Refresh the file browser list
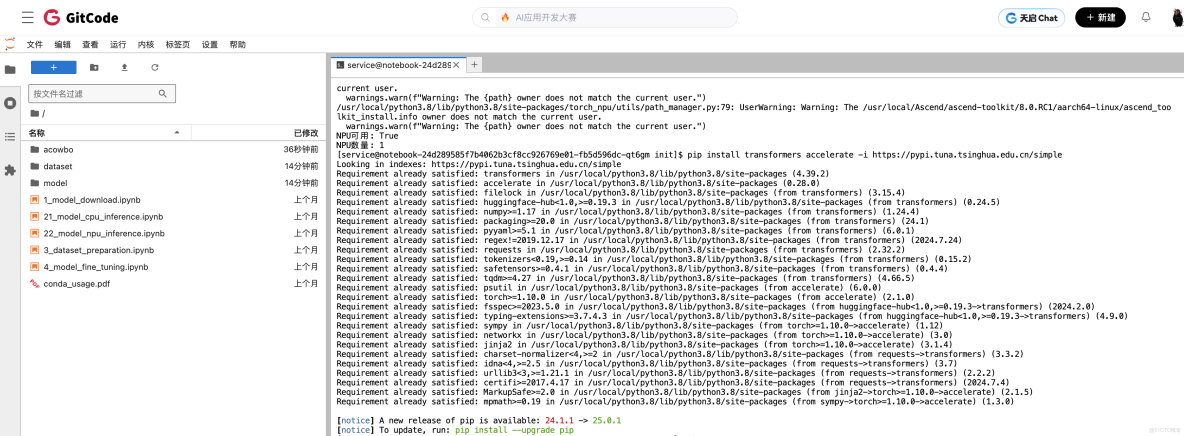The width and height of the screenshot is (1184, 436). pyautogui.click(x=155, y=67)
